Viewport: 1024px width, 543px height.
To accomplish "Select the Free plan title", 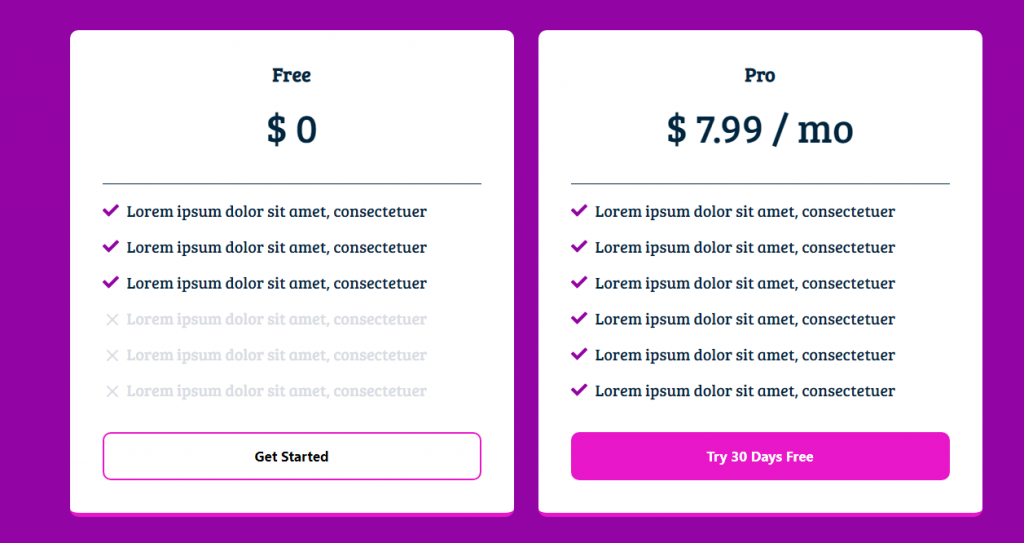I will tap(291, 75).
